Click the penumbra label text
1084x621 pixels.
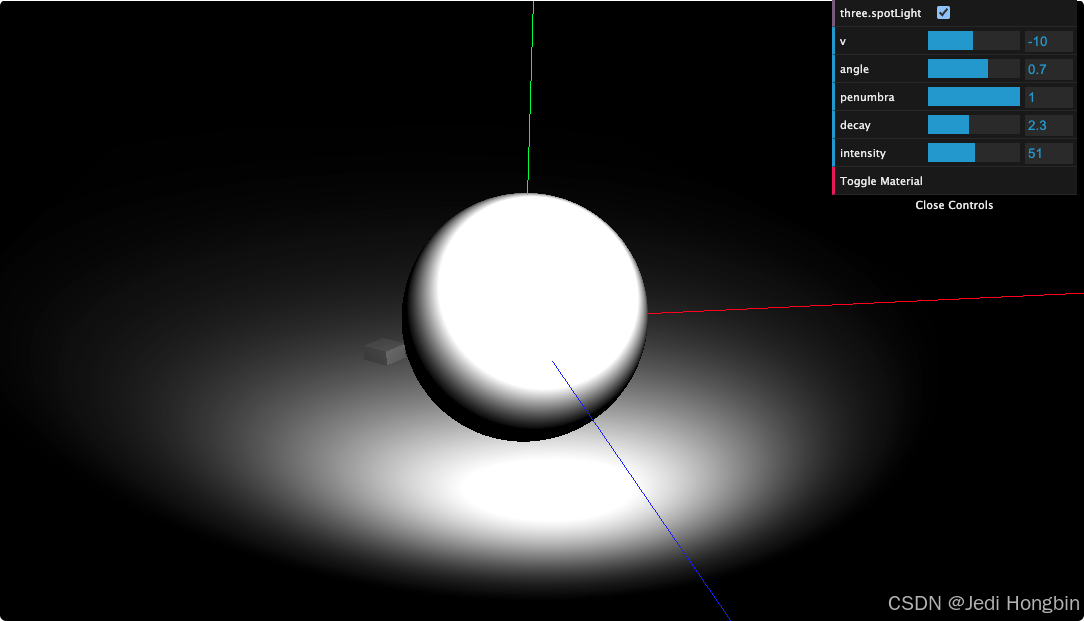pos(867,98)
